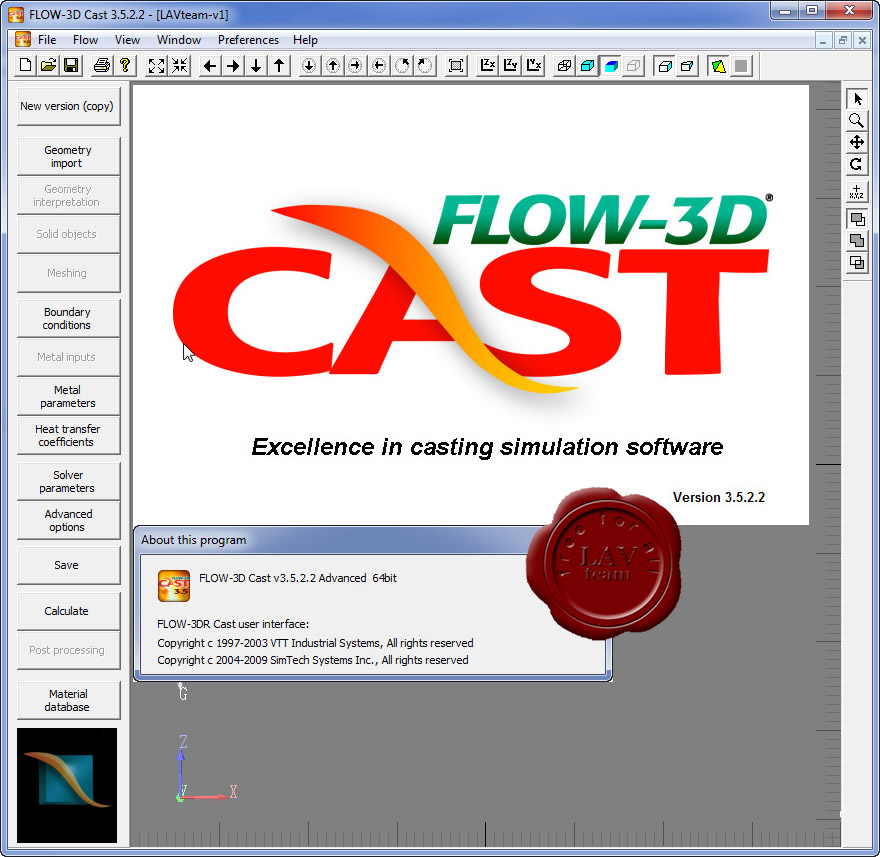This screenshot has width=880, height=857.
Task: Open the Flow menu
Action: [85, 40]
